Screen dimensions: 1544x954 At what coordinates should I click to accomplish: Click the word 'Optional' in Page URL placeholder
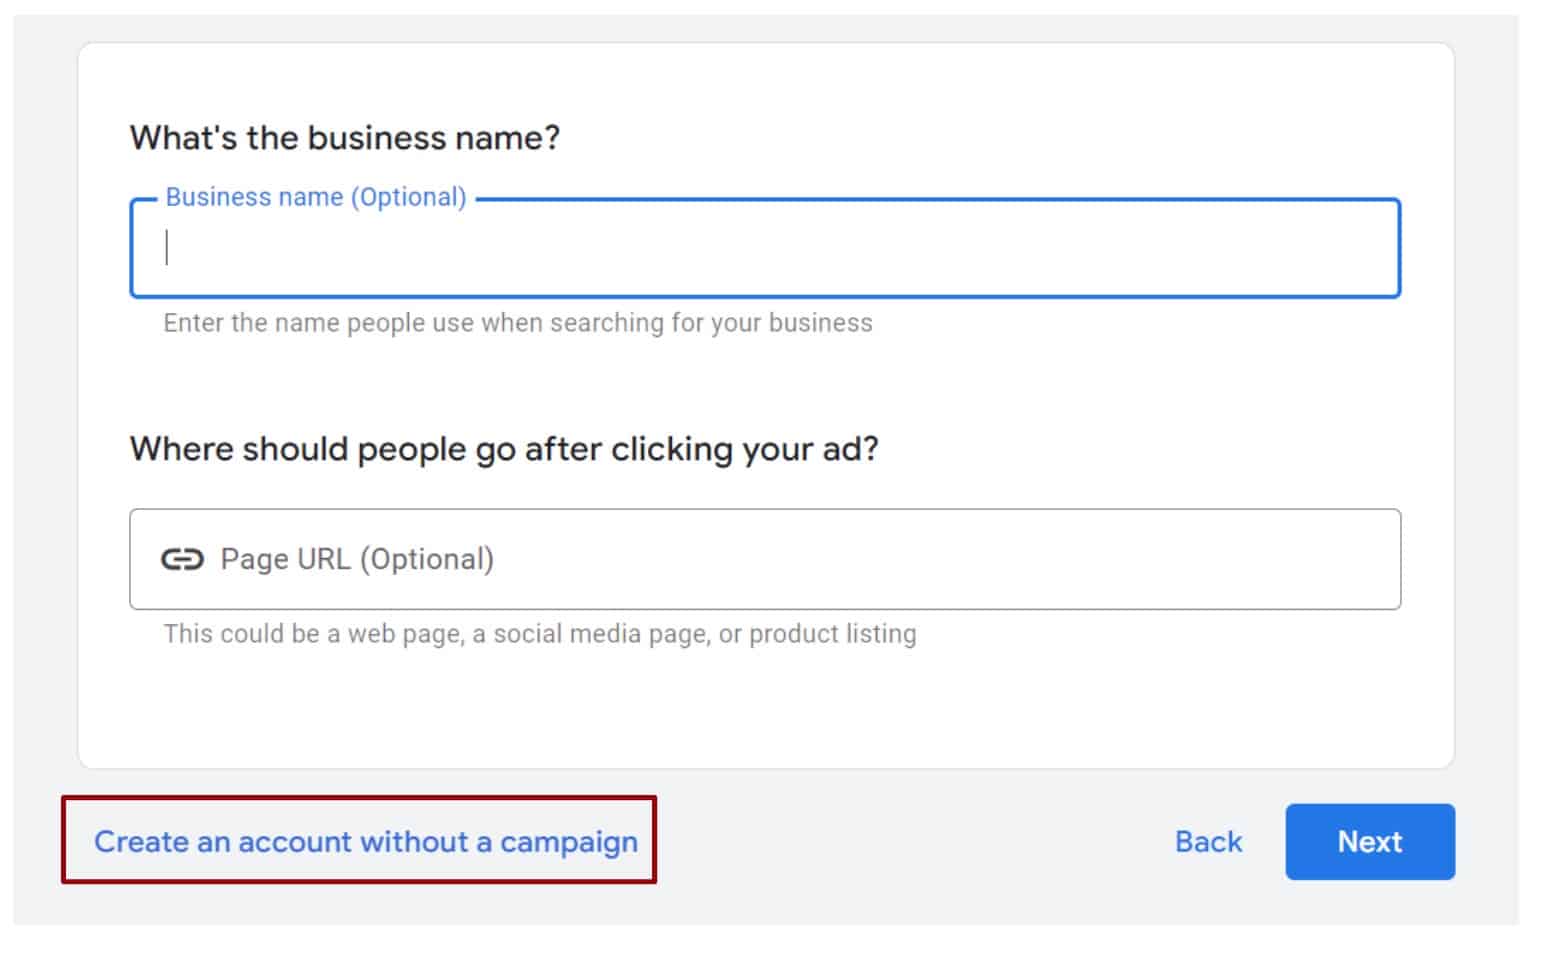coord(430,559)
